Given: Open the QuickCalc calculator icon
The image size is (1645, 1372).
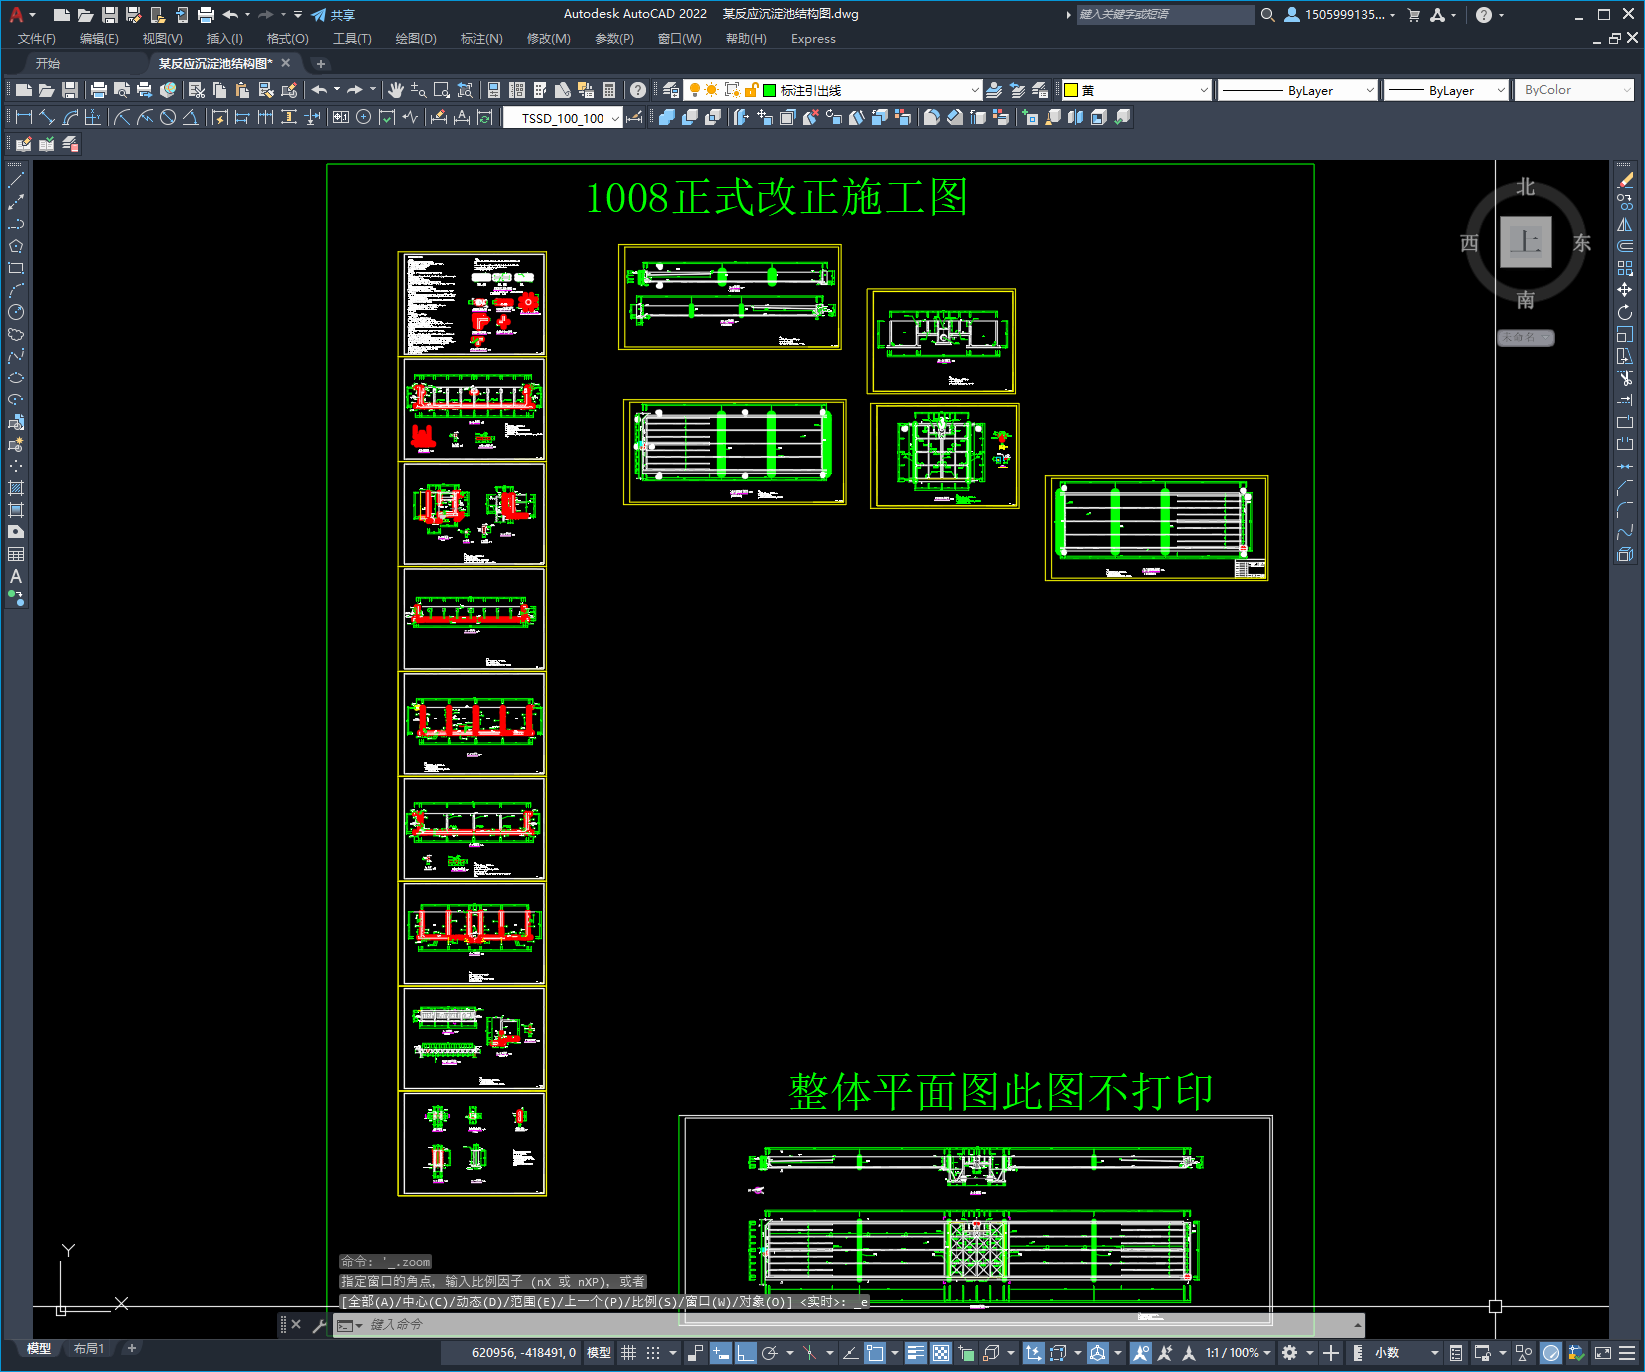Looking at the screenshot, I should 609,90.
